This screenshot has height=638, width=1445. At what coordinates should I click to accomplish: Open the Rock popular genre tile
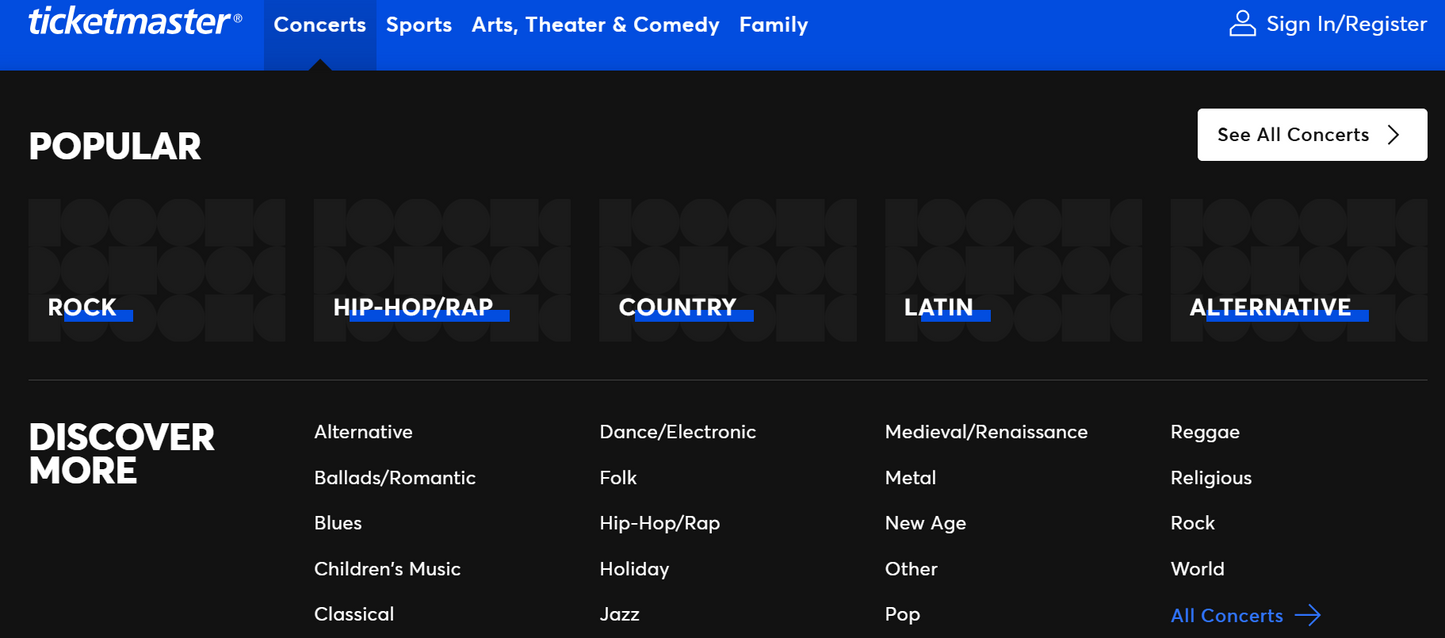tap(156, 270)
